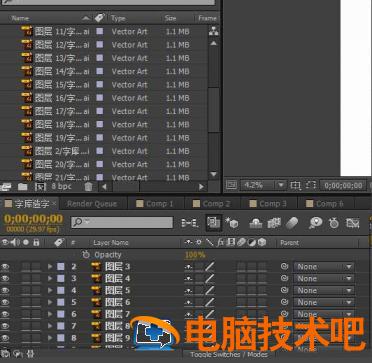The height and width of the screenshot is (363, 372).
Task: Click quality switch slash on 图层 4
Action: point(210,278)
